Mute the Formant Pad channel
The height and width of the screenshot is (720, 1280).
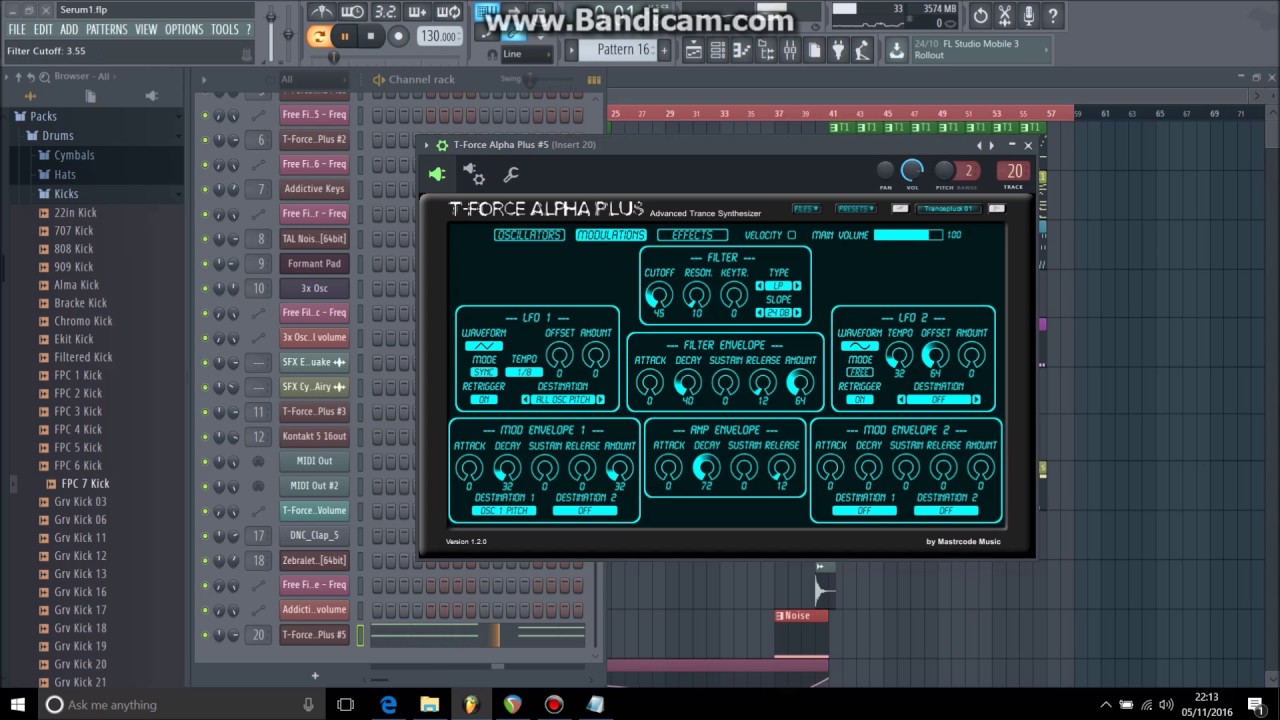205,264
